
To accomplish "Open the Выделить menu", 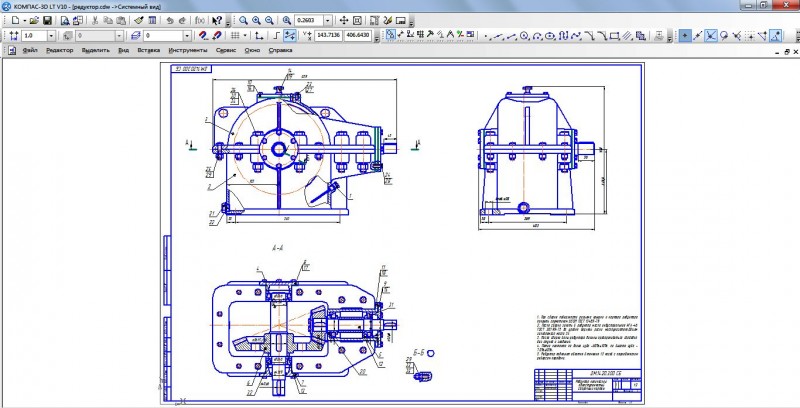I will click(x=95, y=50).
